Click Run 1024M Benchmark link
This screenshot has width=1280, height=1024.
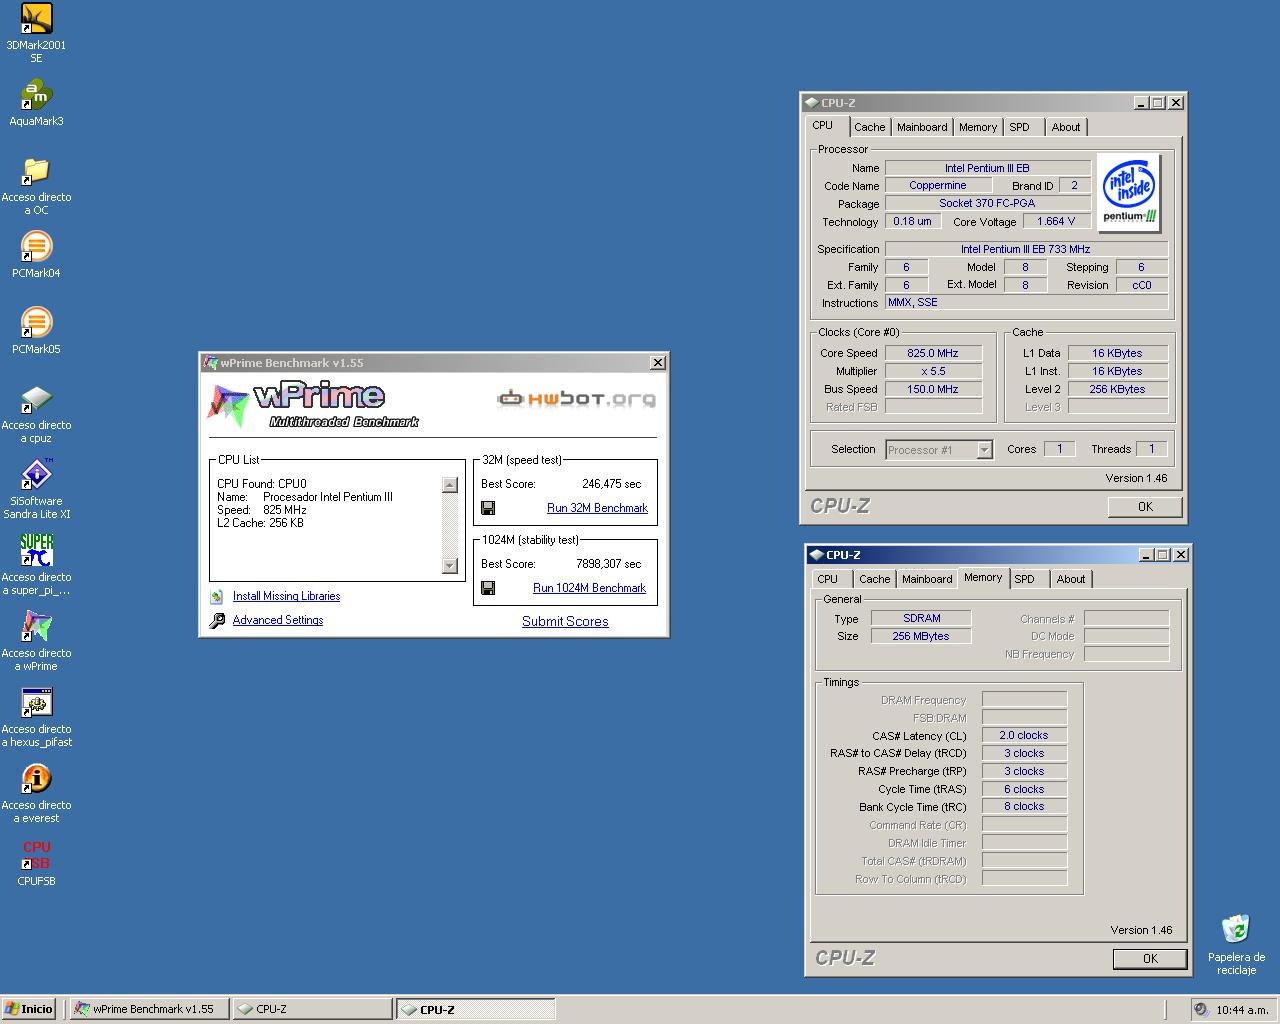tap(589, 588)
